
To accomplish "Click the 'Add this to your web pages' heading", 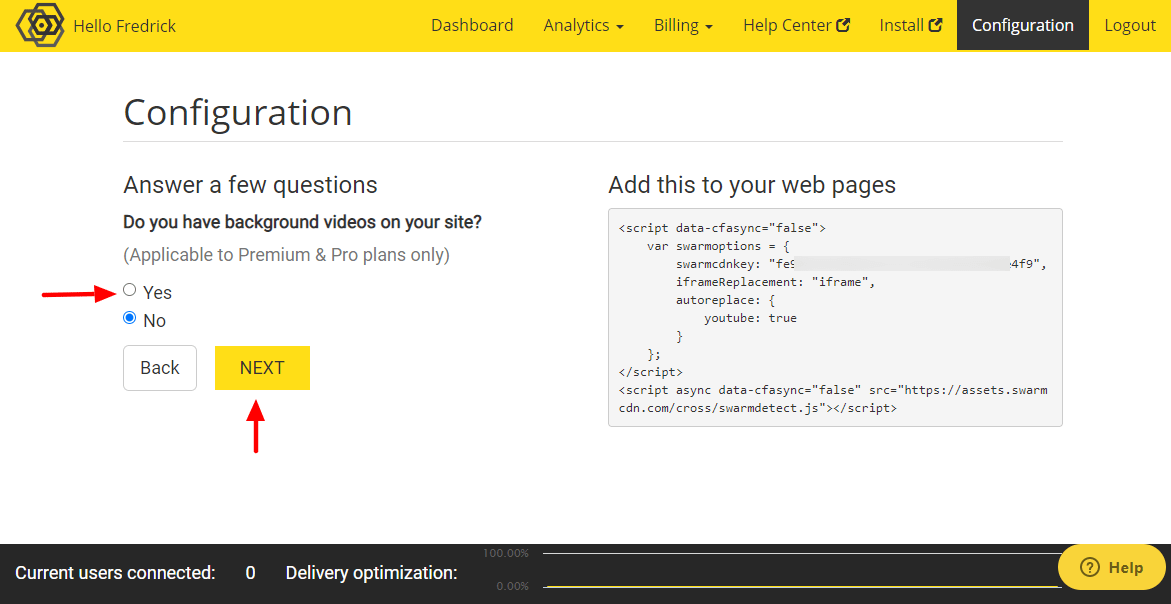I will pyautogui.click(x=752, y=184).
